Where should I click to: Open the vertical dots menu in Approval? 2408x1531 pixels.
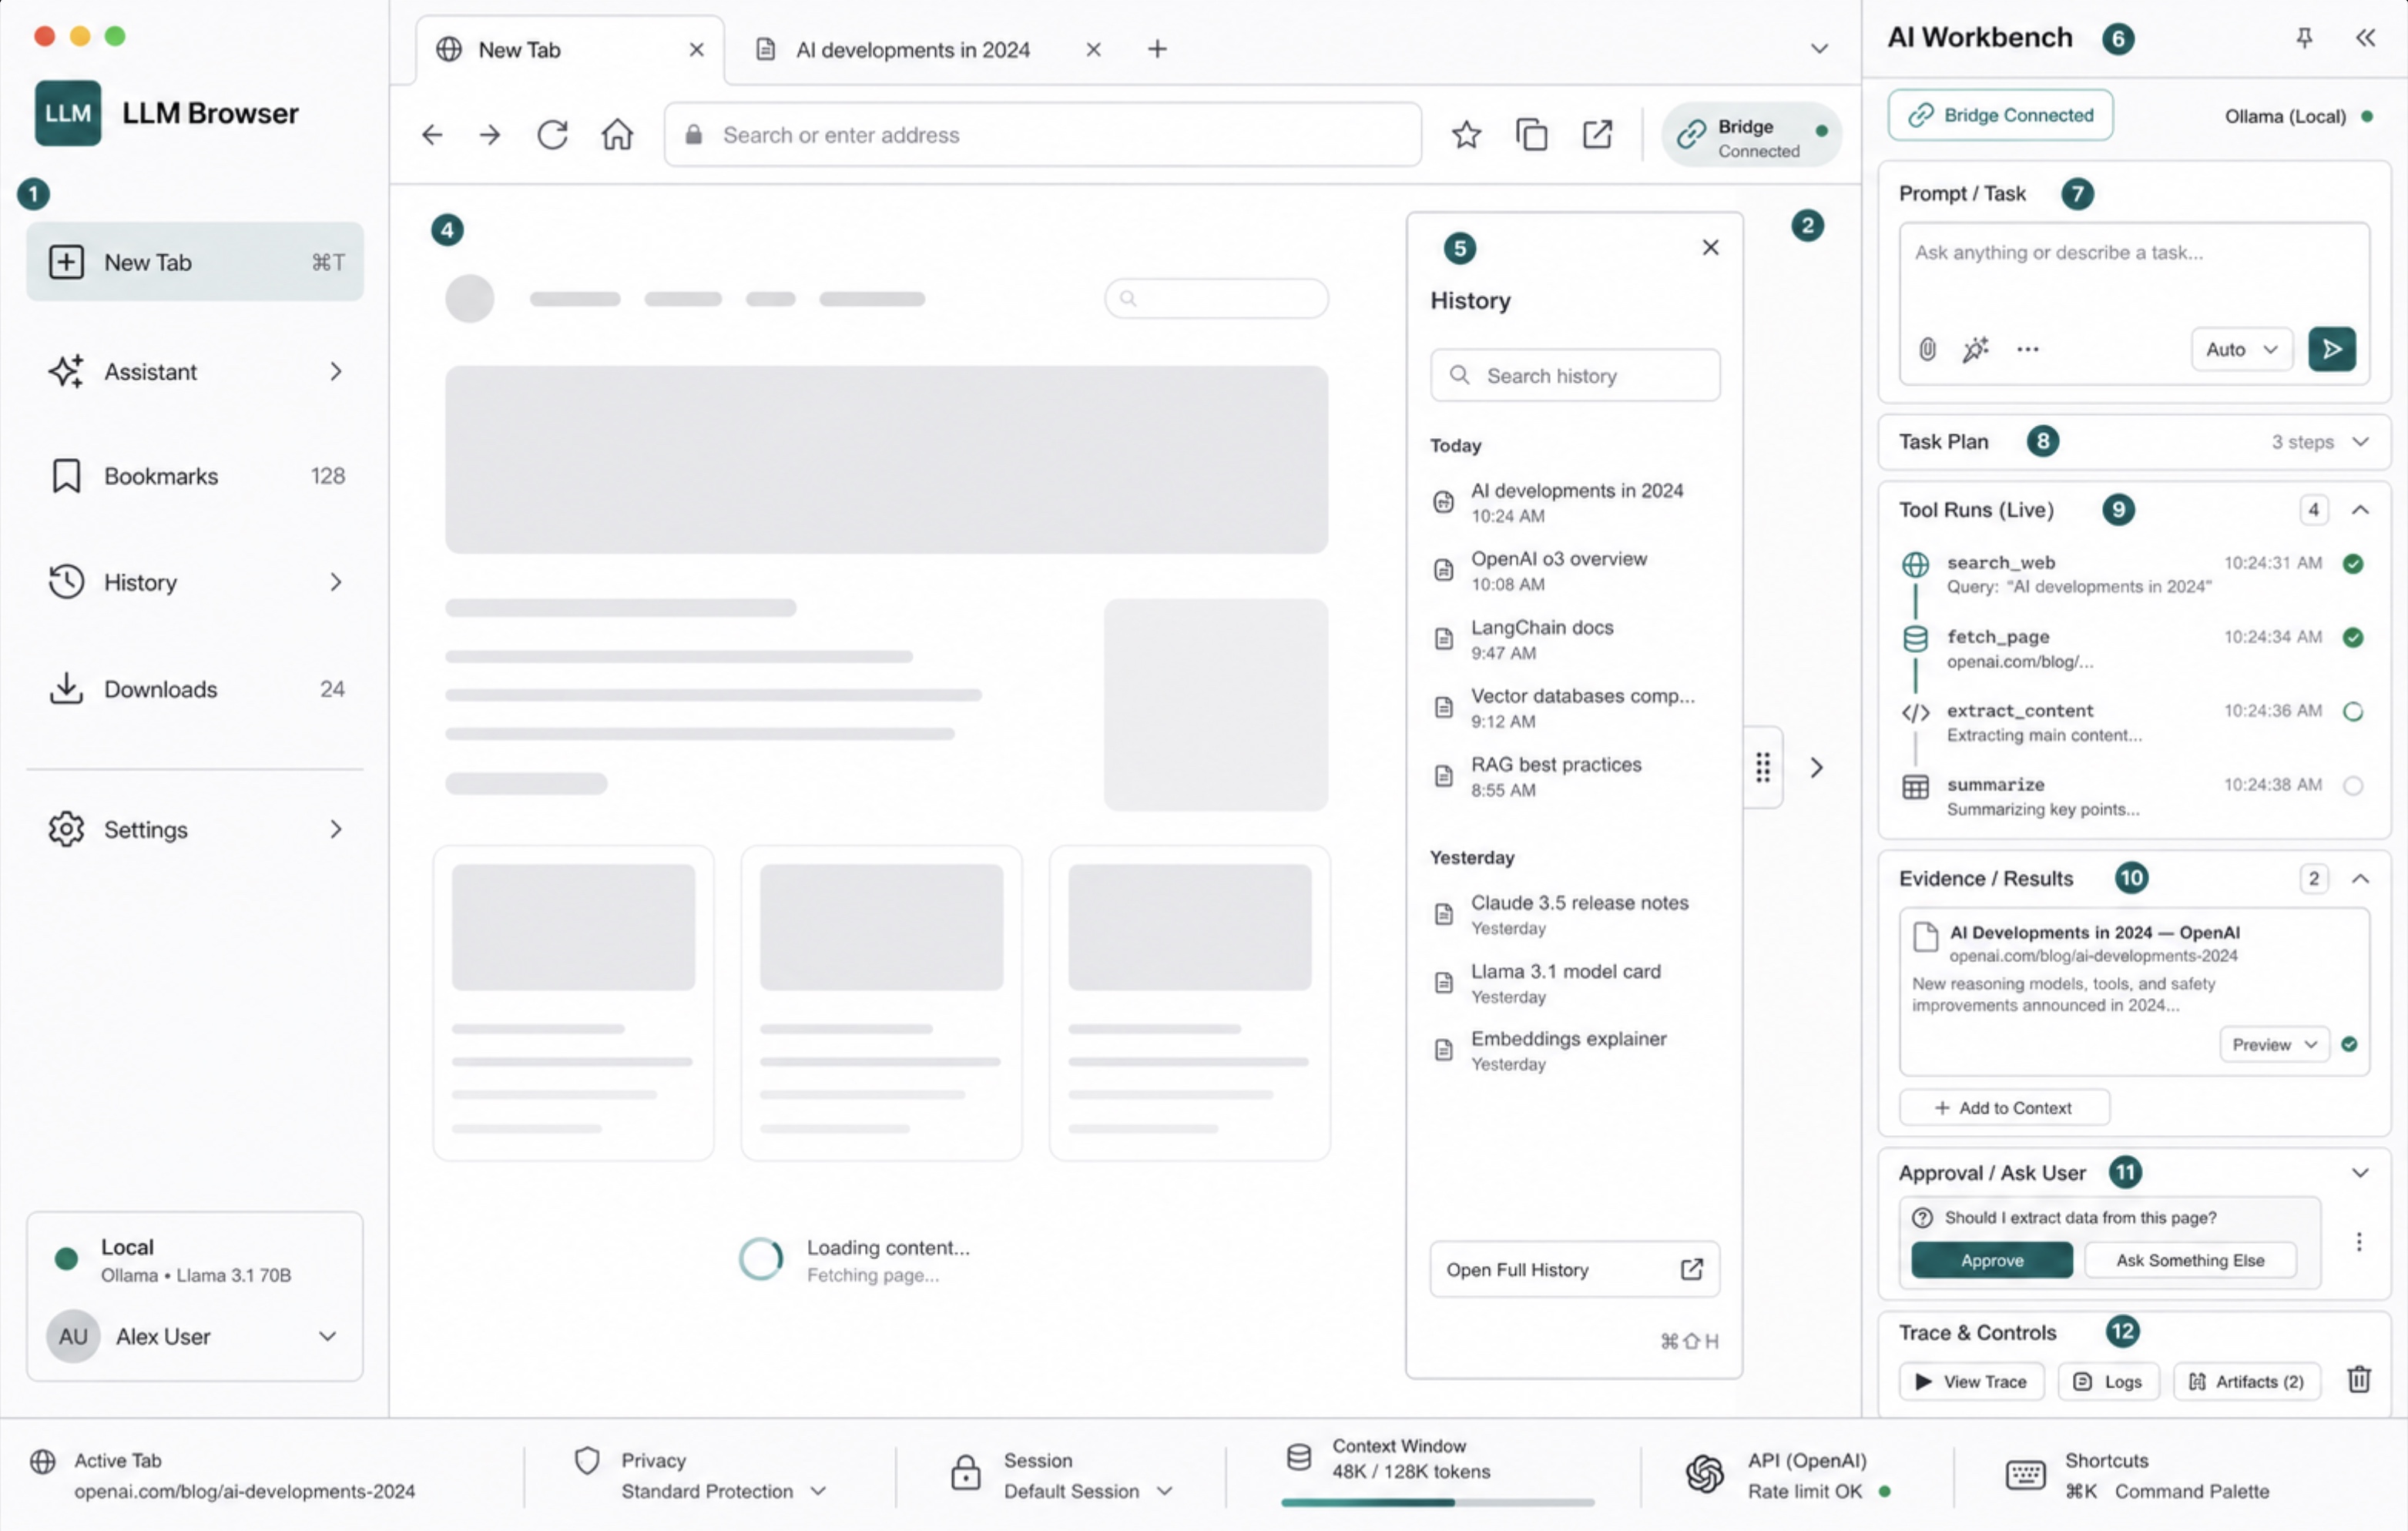pyautogui.click(x=2359, y=1241)
